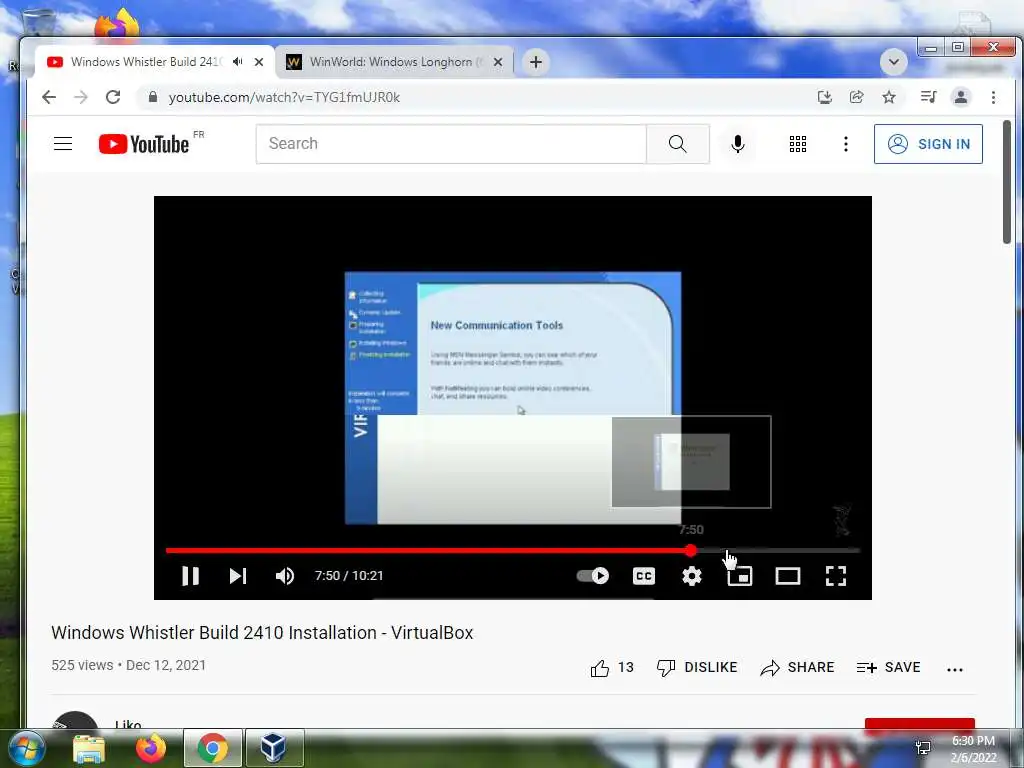Viewport: 1024px width, 768px height.
Task: Click the video title text
Action: click(x=262, y=632)
